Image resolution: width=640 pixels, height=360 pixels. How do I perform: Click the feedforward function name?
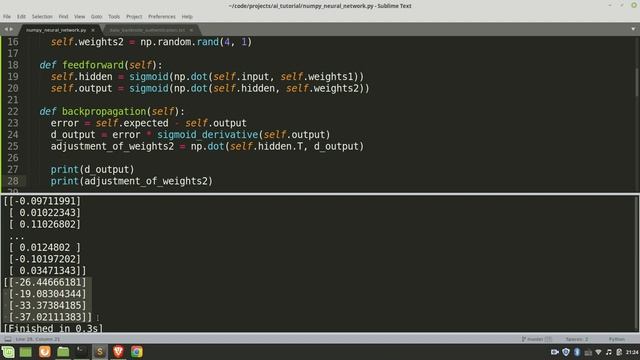pyautogui.click(x=93, y=65)
